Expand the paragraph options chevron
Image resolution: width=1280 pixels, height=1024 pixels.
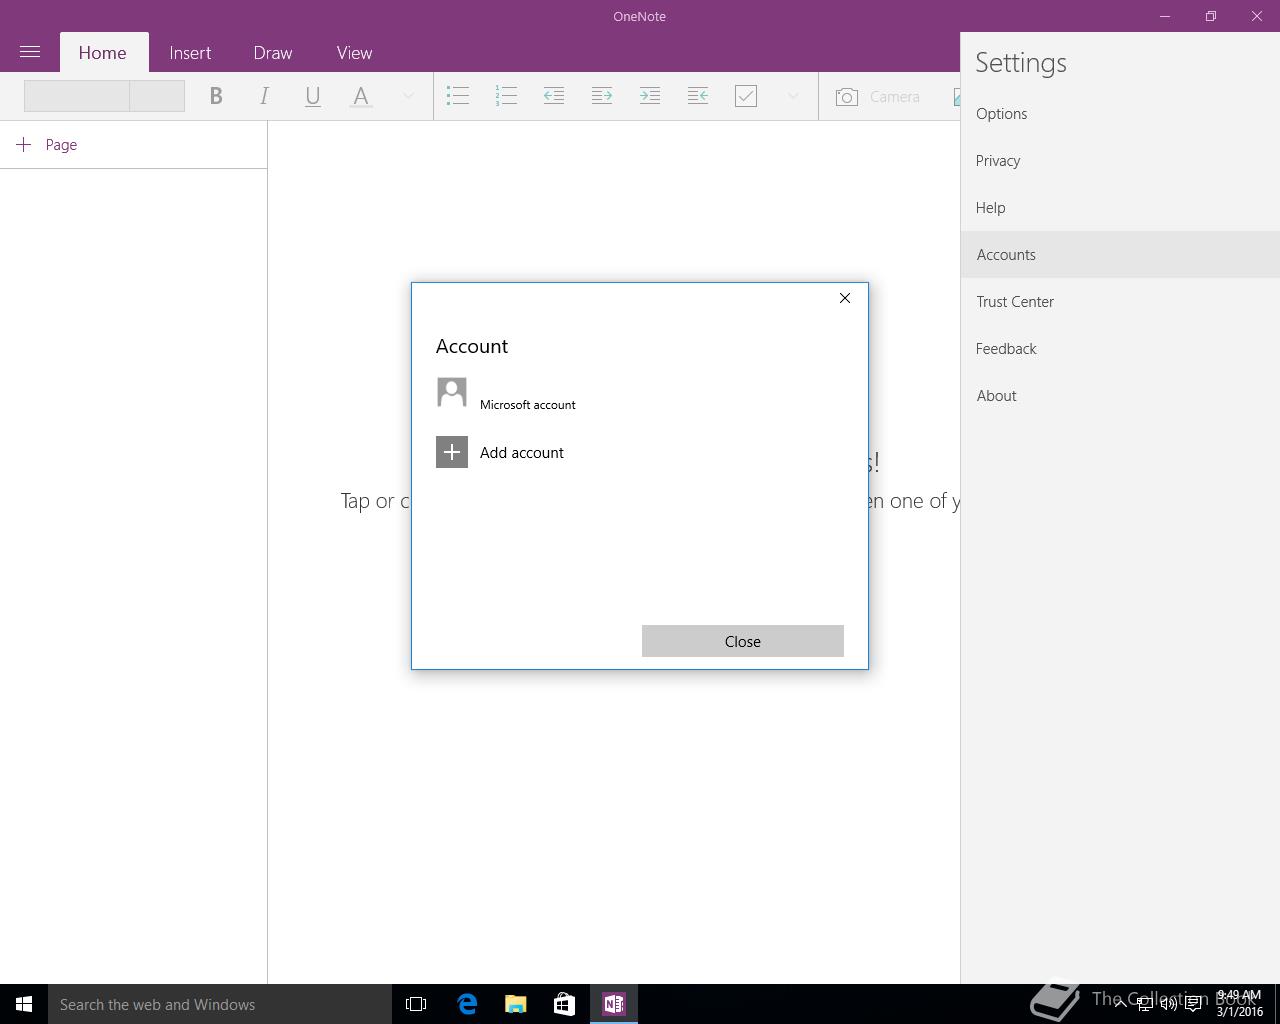pyautogui.click(x=793, y=96)
